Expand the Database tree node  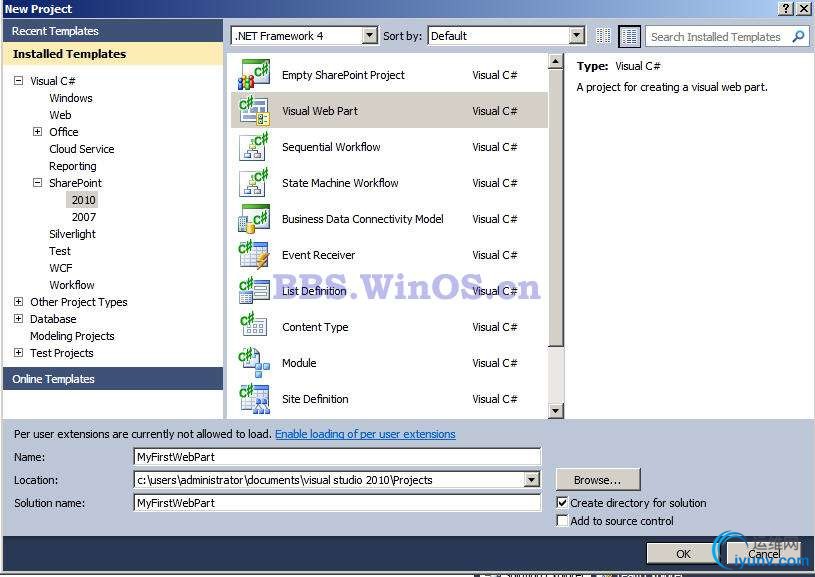pos(19,319)
